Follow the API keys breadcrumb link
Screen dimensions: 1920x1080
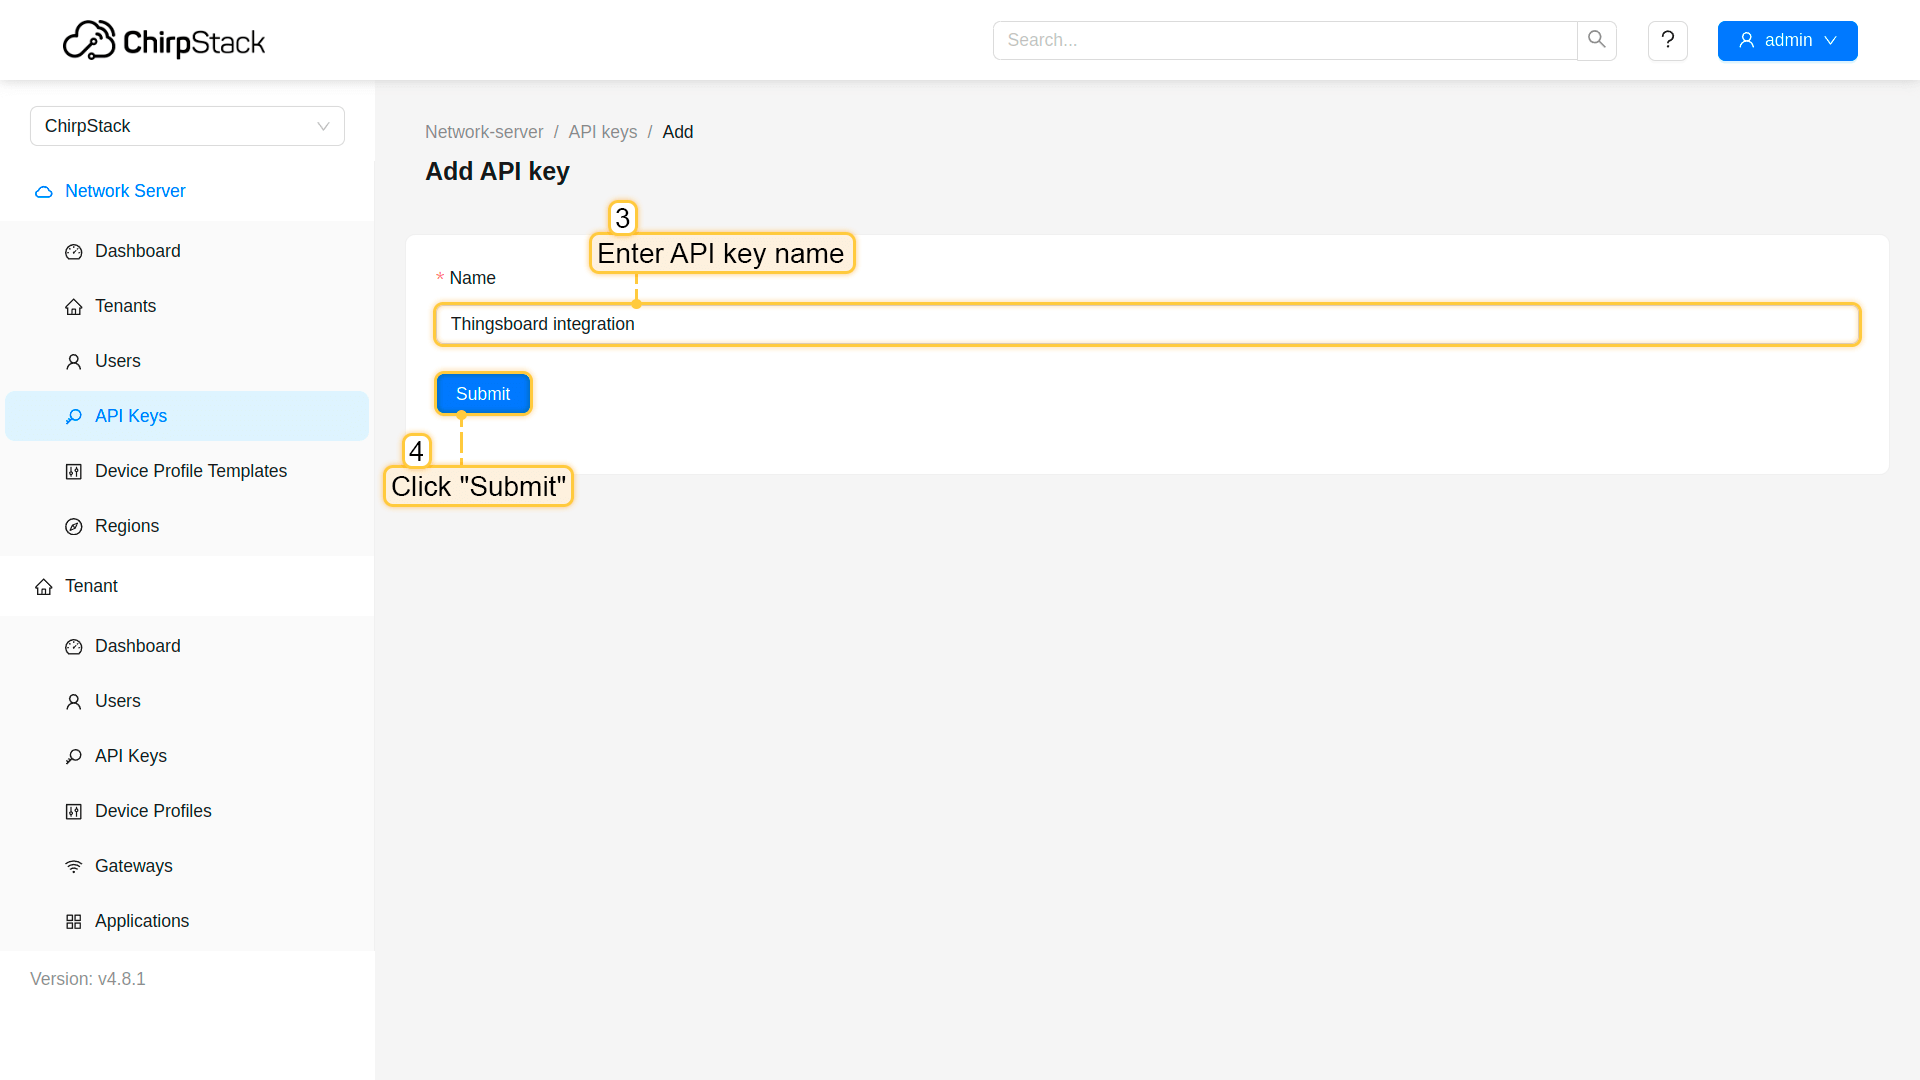coord(602,132)
